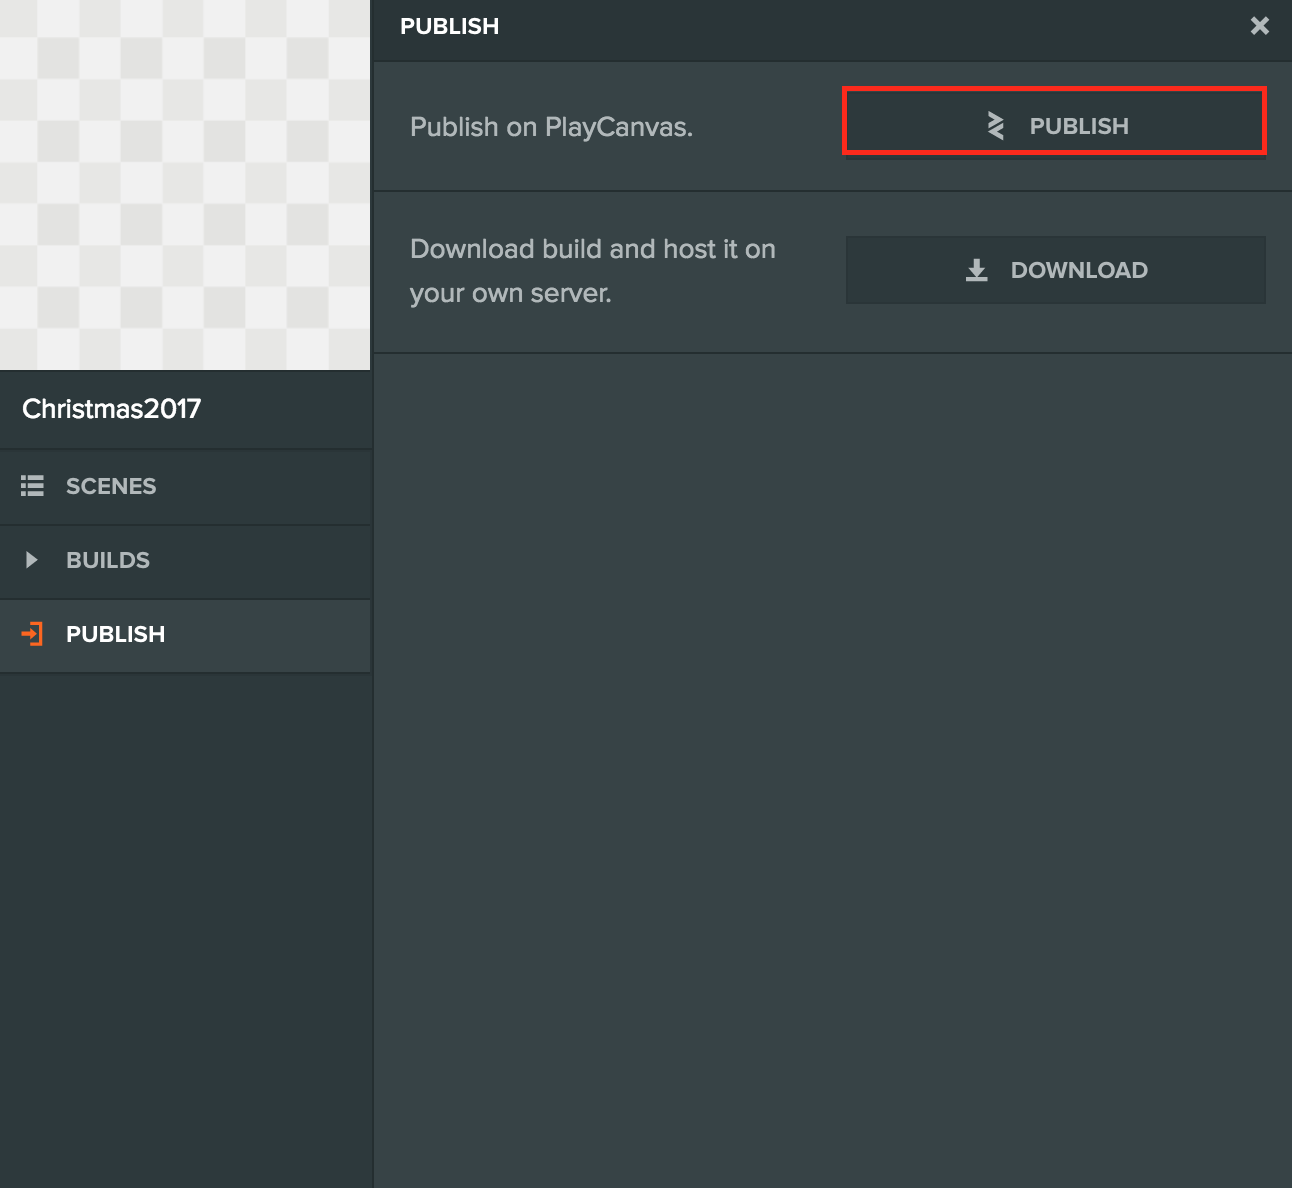
Task: Click the orange Publish arrow icon
Action: click(x=32, y=634)
